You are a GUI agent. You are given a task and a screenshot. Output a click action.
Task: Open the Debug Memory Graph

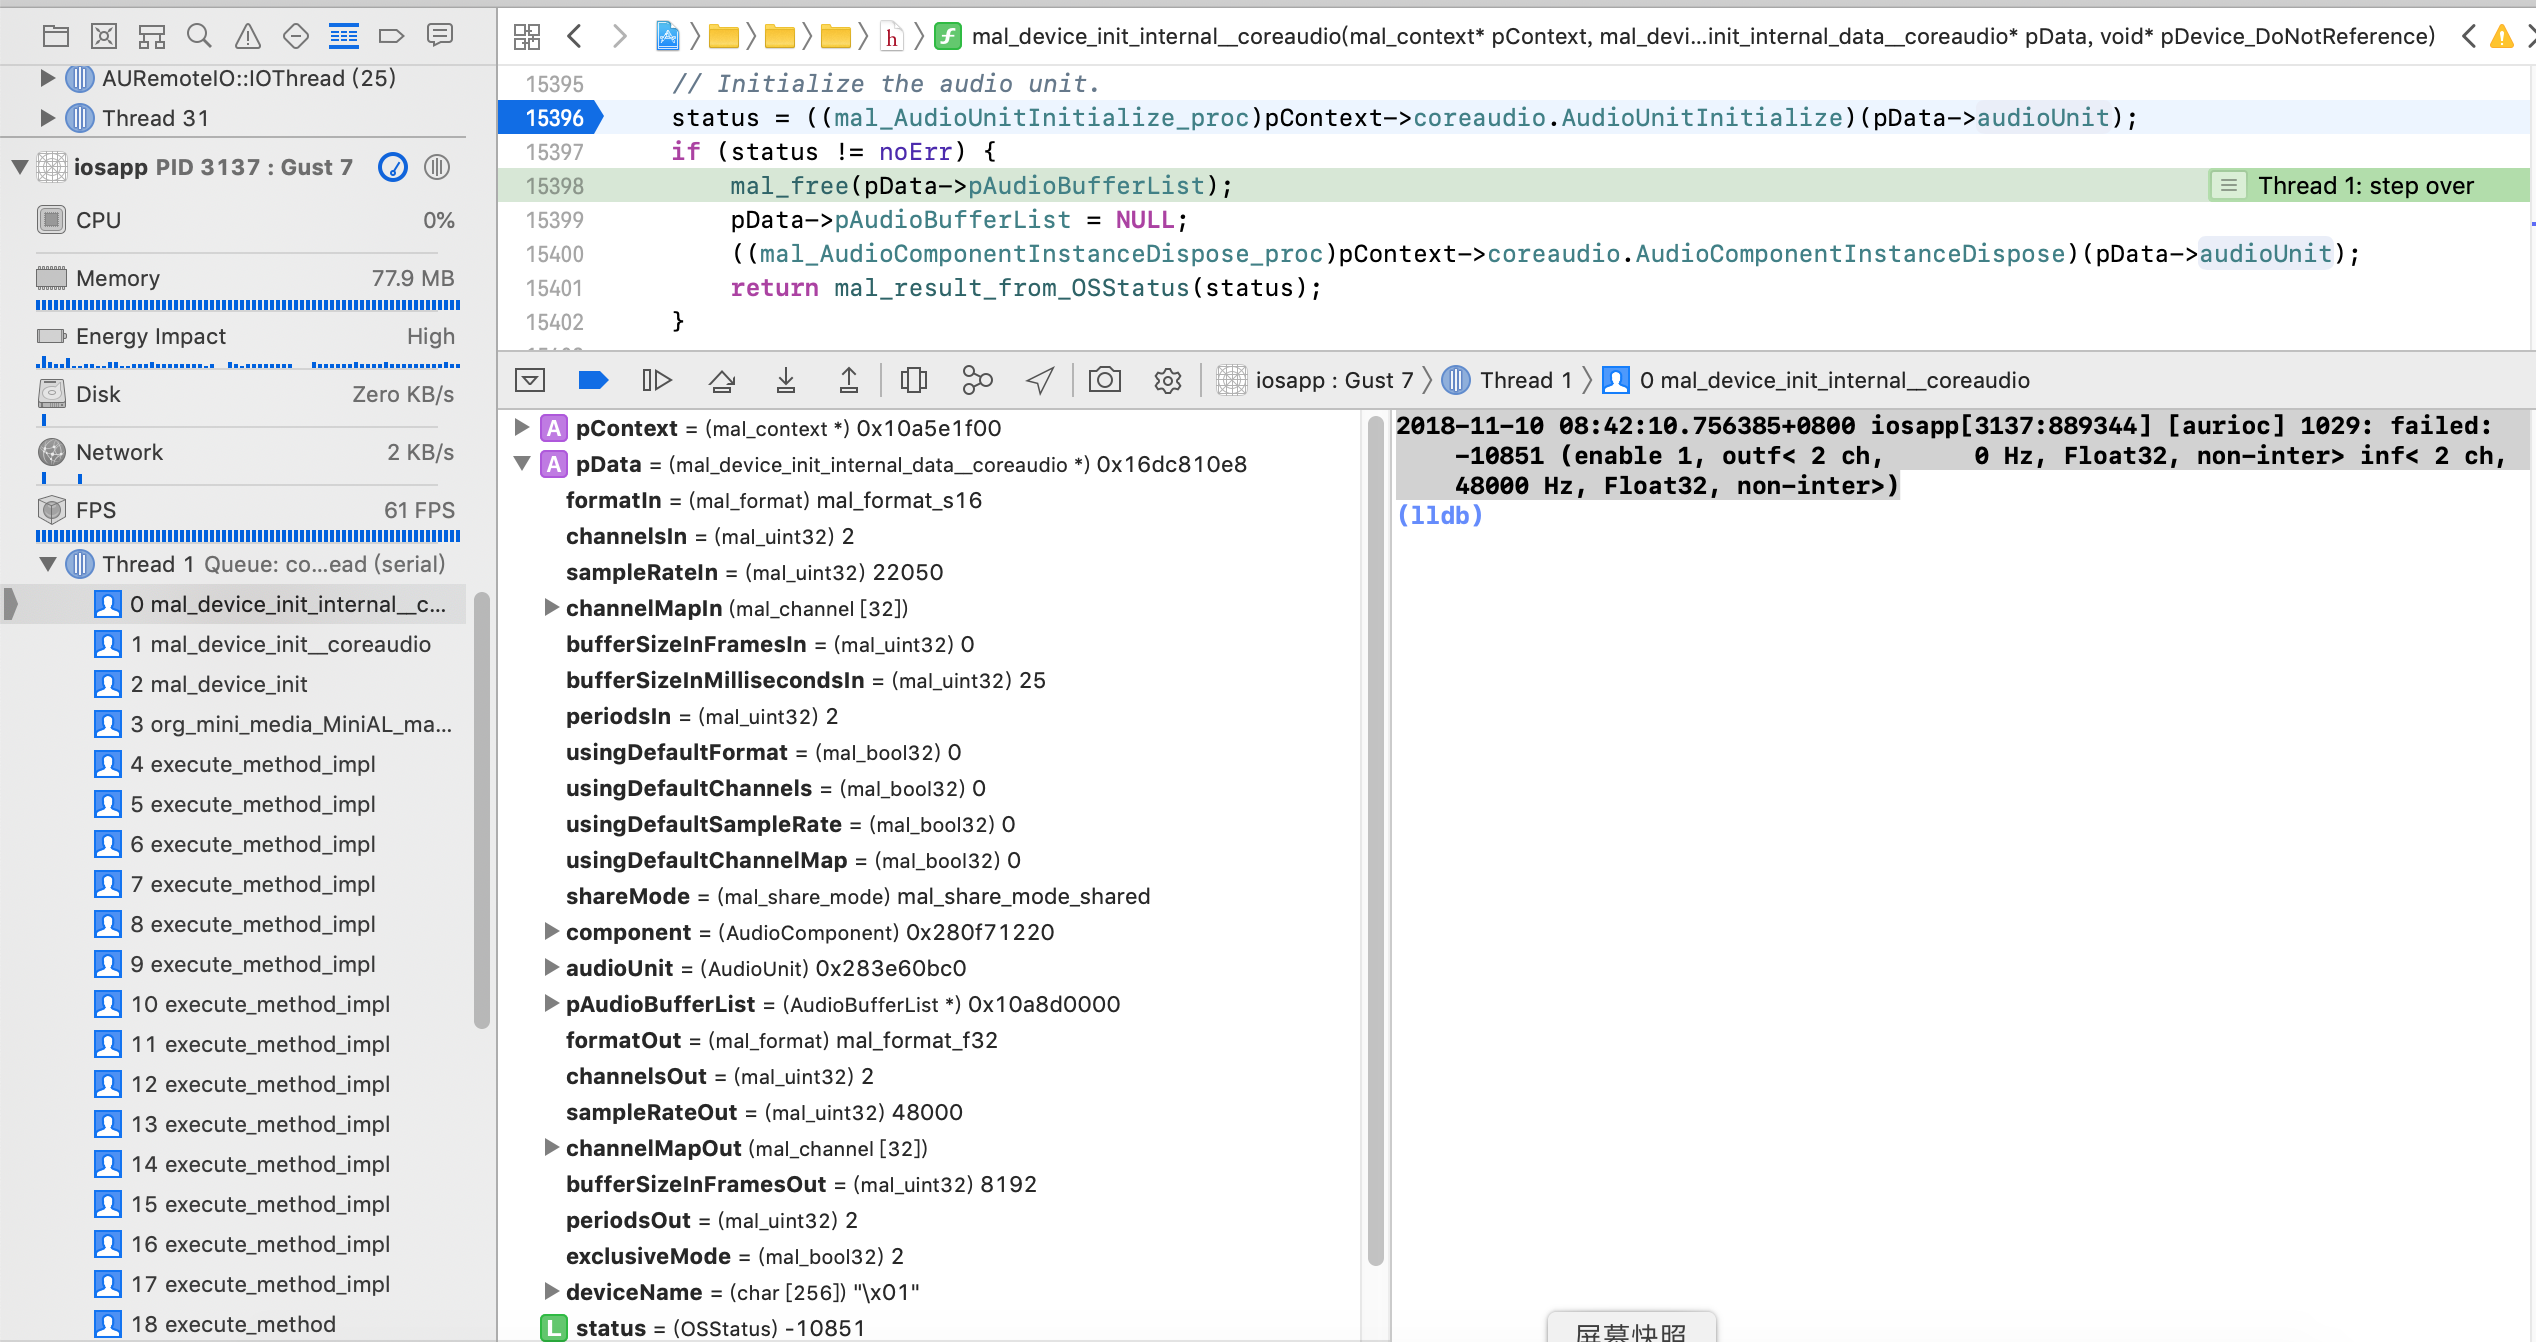(x=977, y=380)
